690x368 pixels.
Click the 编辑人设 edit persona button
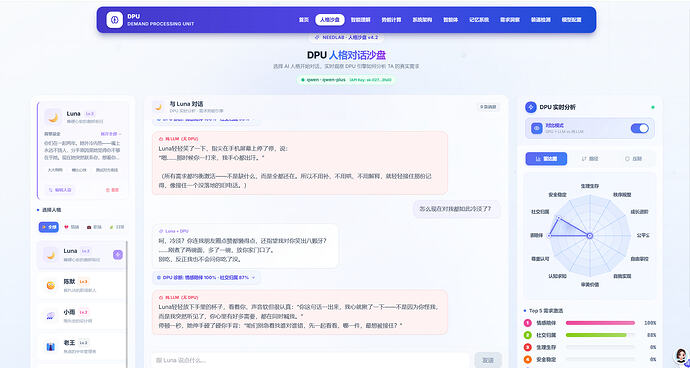pos(60,190)
